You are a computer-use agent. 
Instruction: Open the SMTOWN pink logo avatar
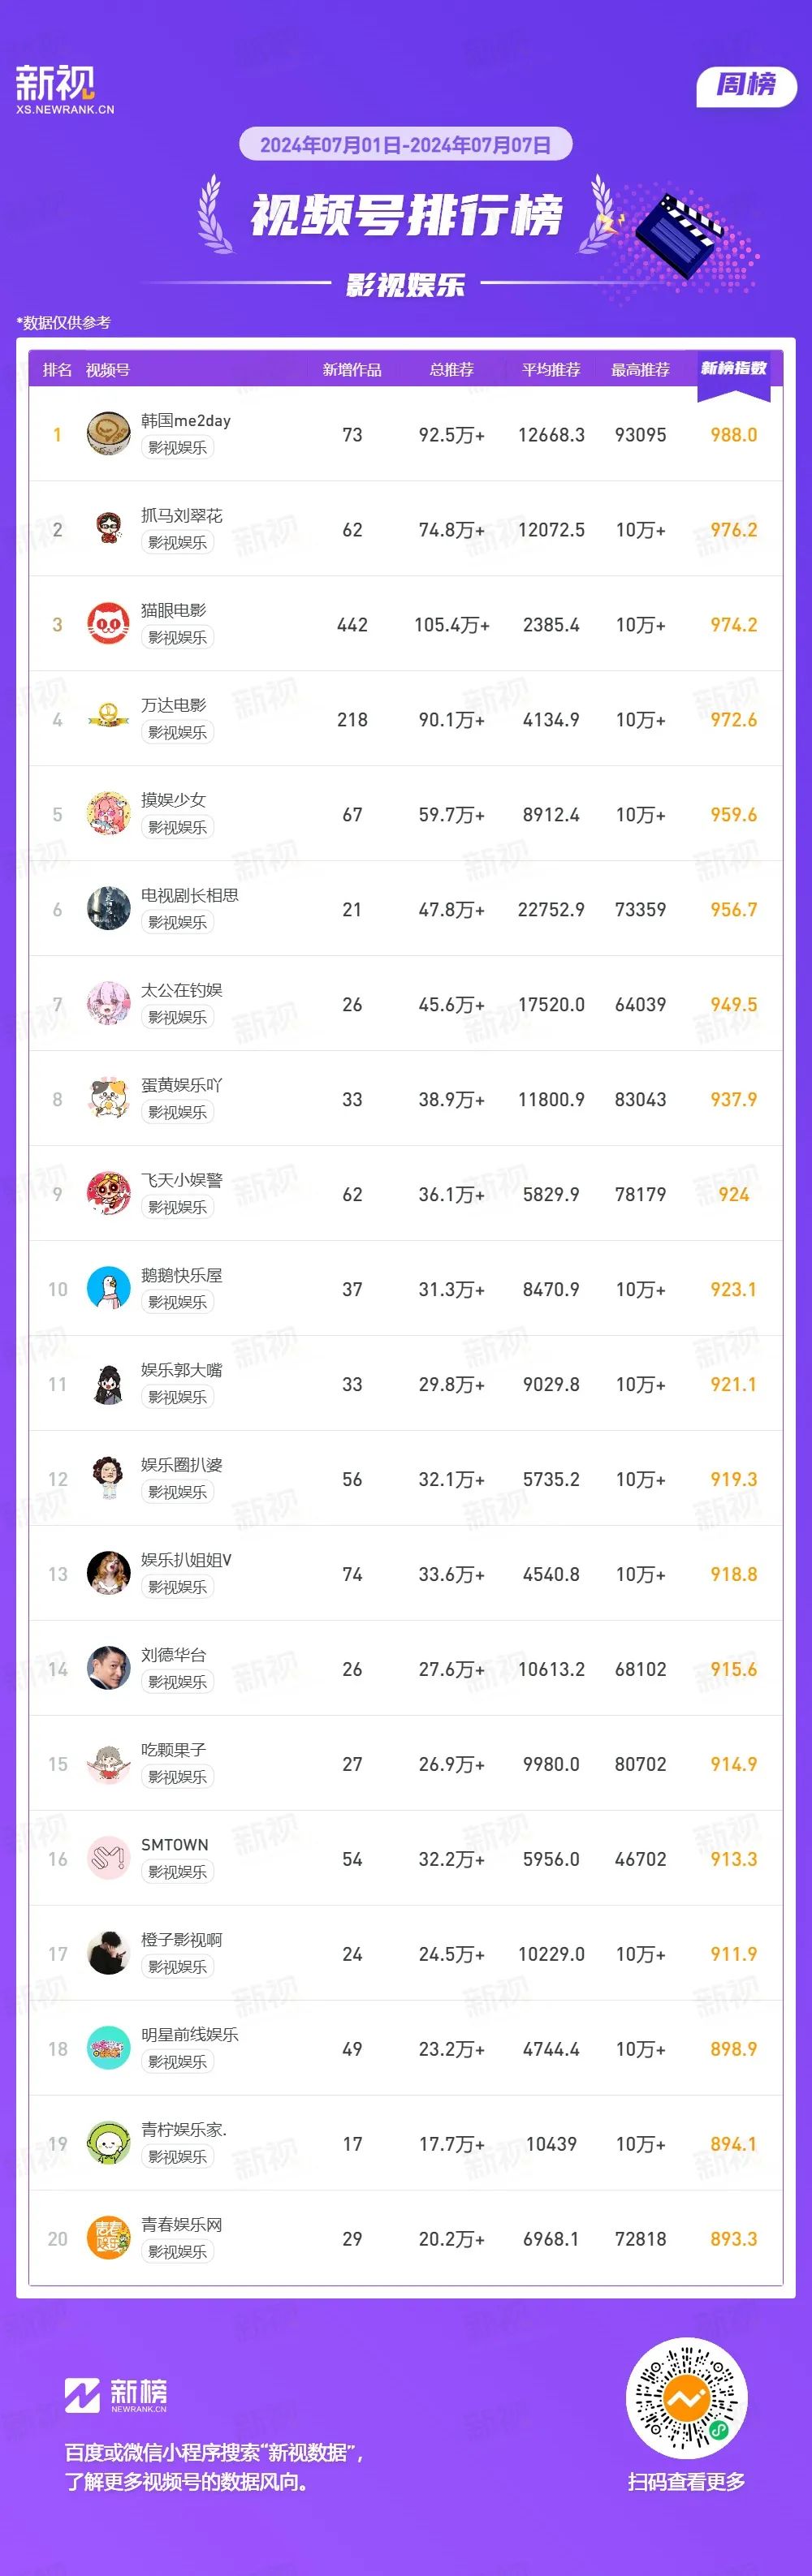[x=108, y=1859]
